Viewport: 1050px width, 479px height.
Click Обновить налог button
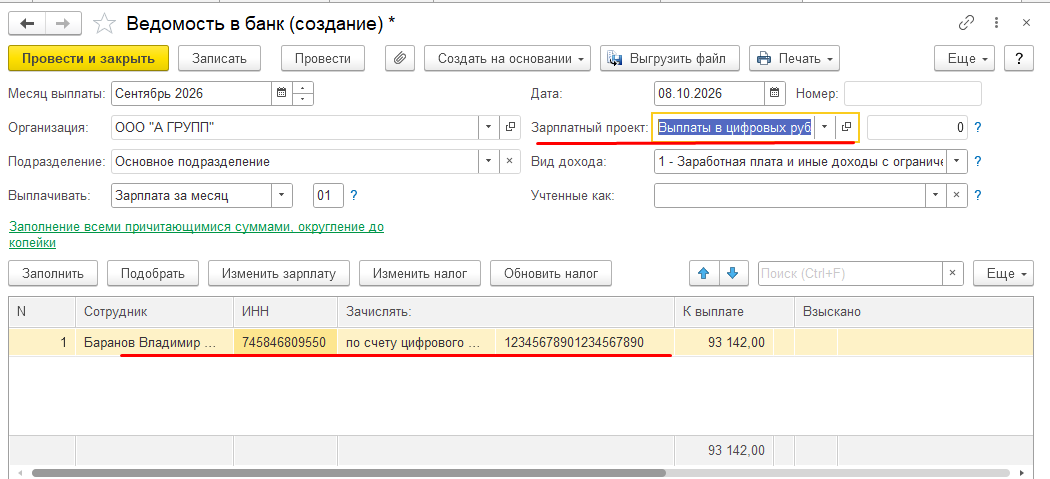click(x=550, y=273)
